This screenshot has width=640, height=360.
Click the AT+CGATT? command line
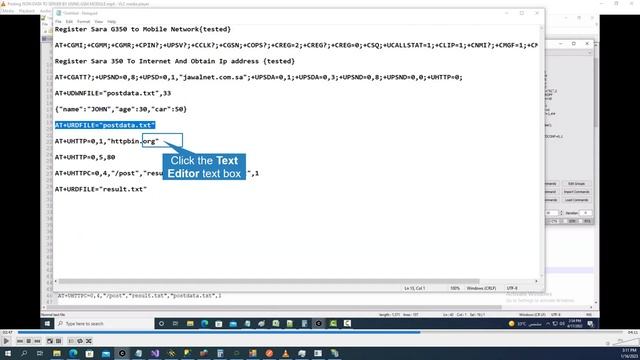259,77
